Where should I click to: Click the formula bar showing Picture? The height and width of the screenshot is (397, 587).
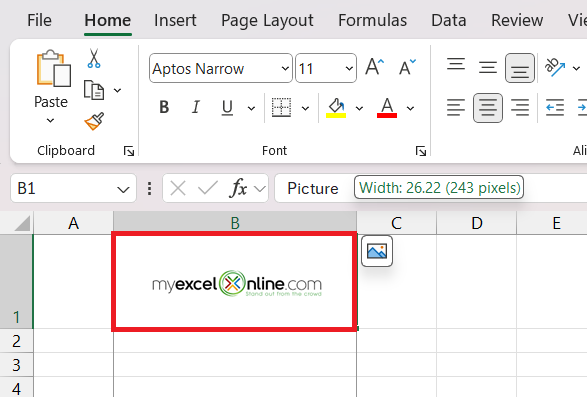pyautogui.click(x=431, y=188)
